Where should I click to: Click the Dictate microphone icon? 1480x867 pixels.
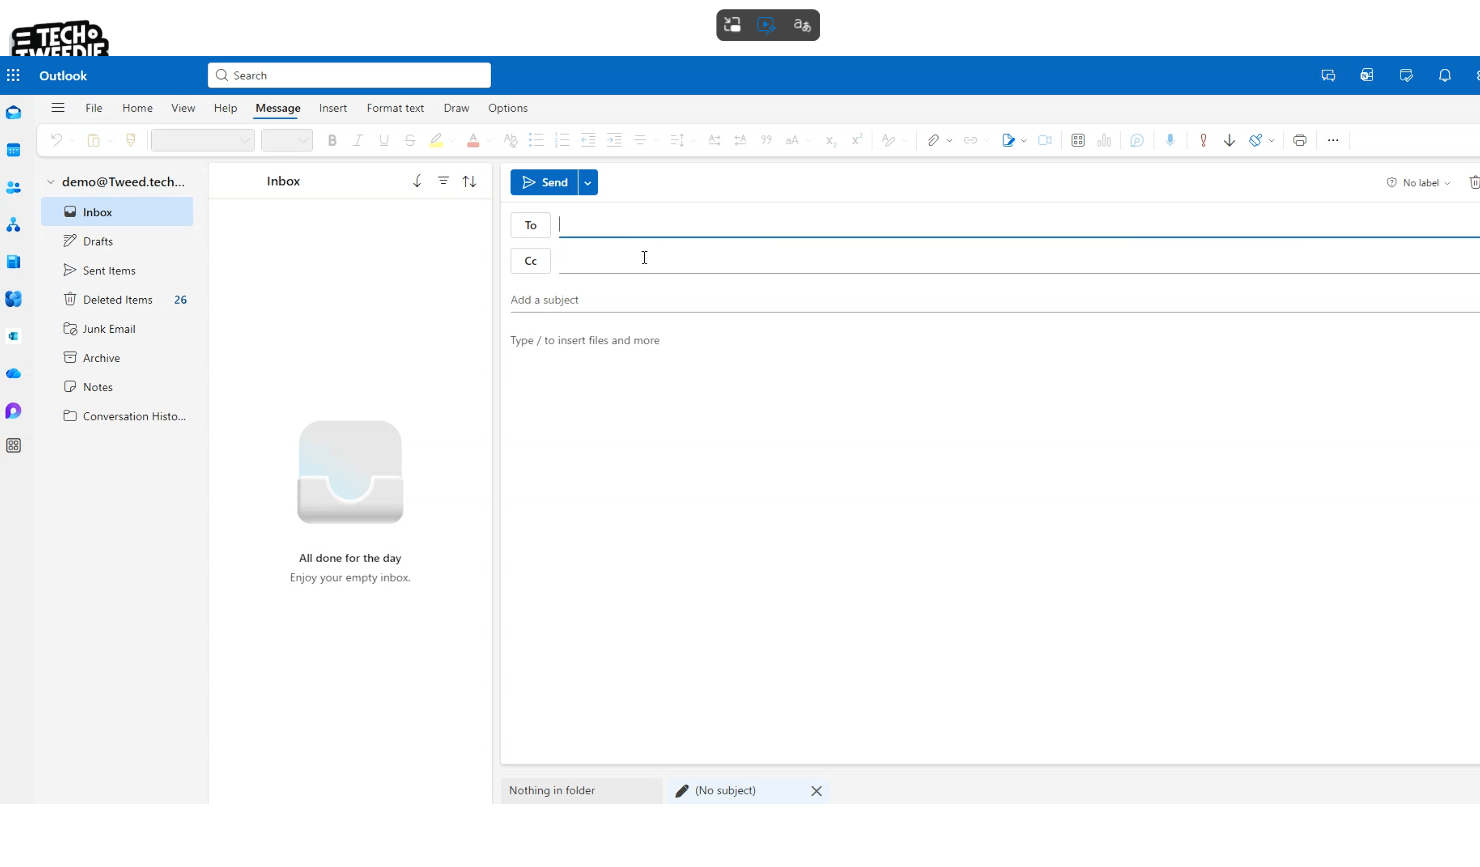tap(1170, 141)
